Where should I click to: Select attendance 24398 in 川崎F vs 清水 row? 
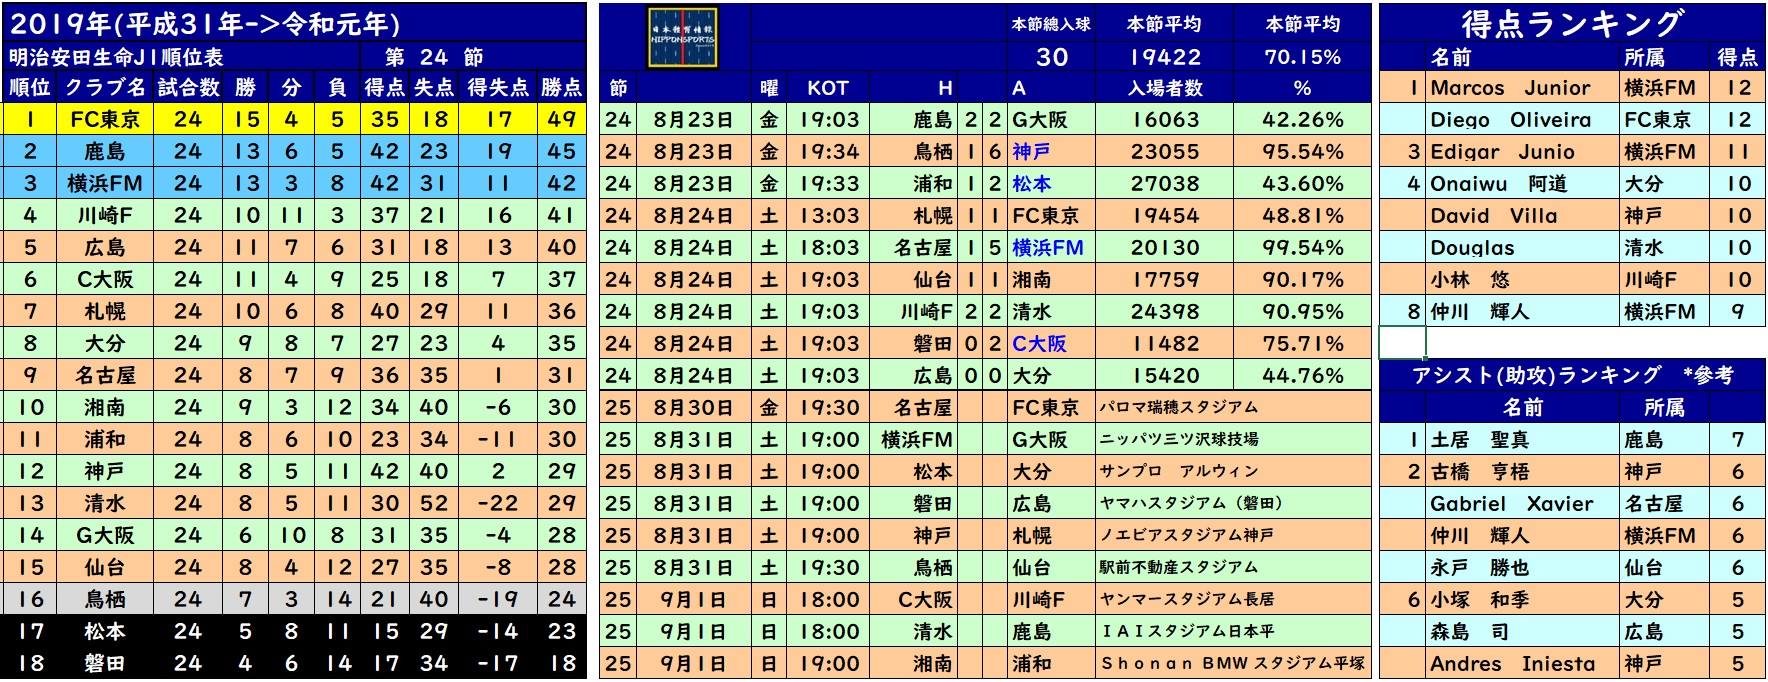click(x=1165, y=312)
